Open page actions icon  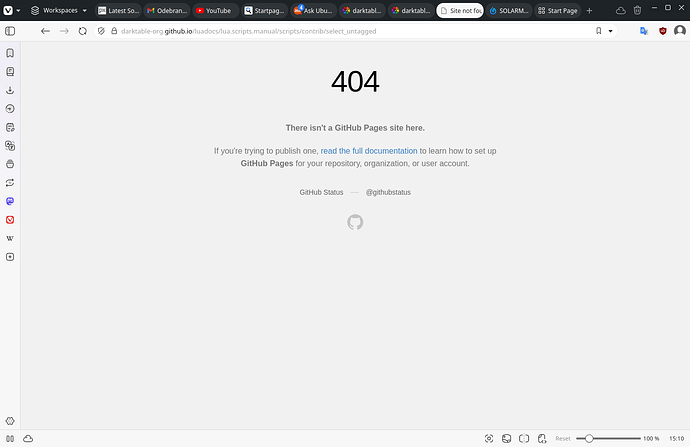coord(542,439)
